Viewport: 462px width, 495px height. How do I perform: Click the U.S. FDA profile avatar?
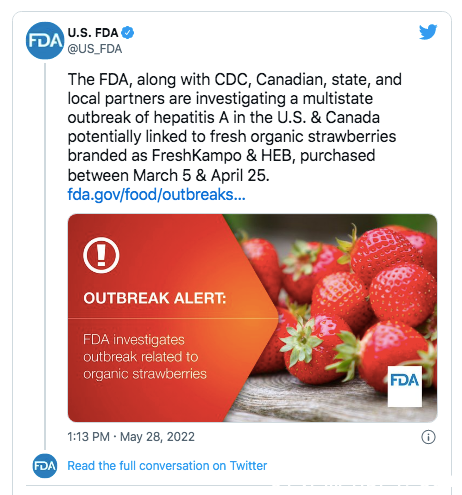click(45, 41)
